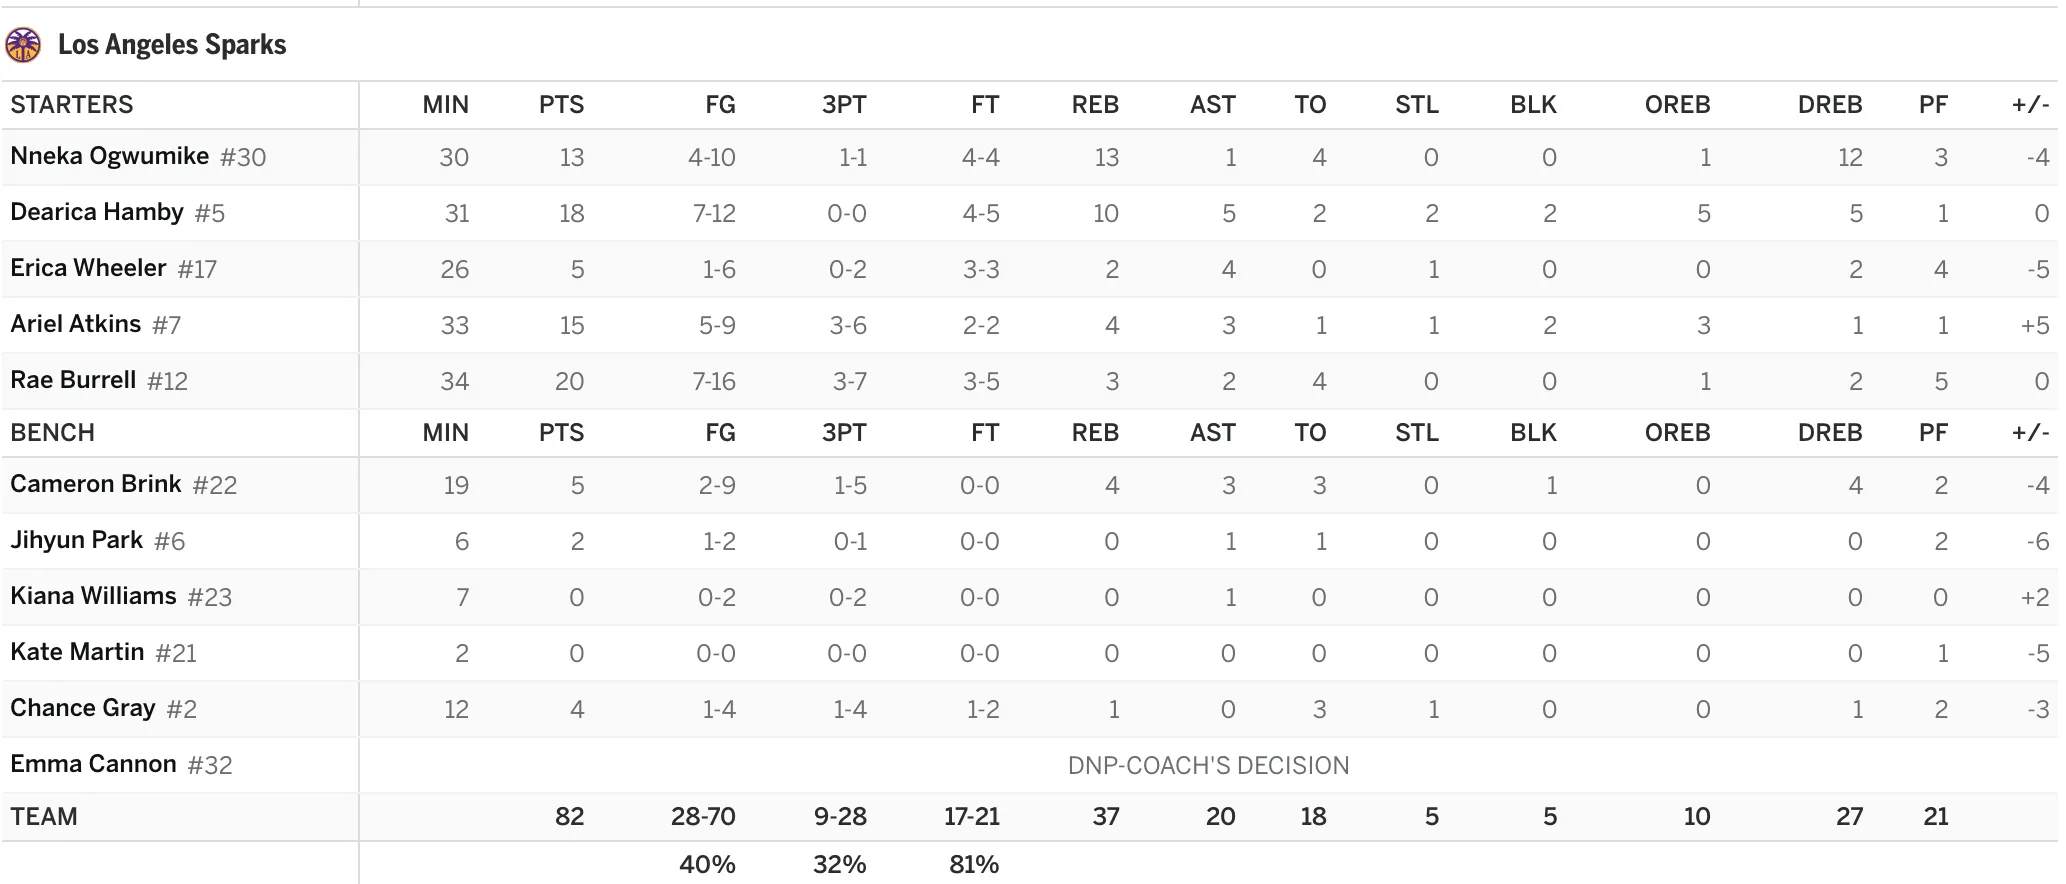
Task: Click Kate Martin's name link
Action: pos(77,652)
